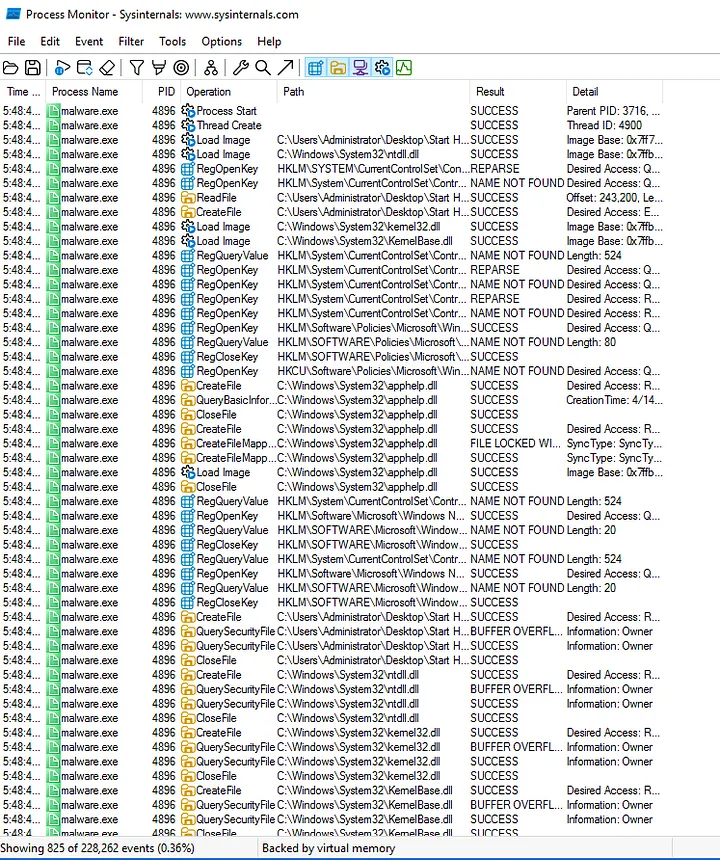Sort by the PID column header
Screen dimensions: 720x860
[161, 92]
